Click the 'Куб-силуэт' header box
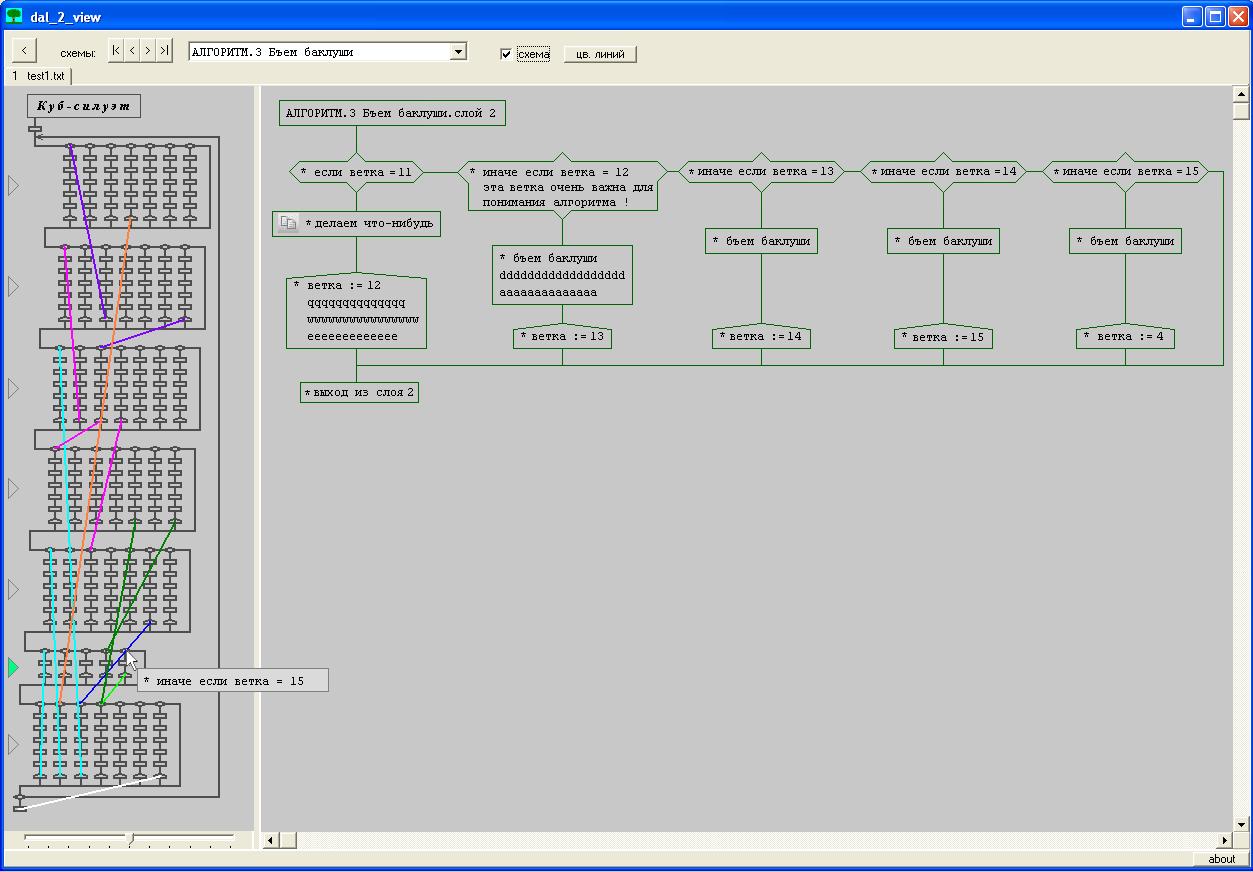 coord(84,106)
